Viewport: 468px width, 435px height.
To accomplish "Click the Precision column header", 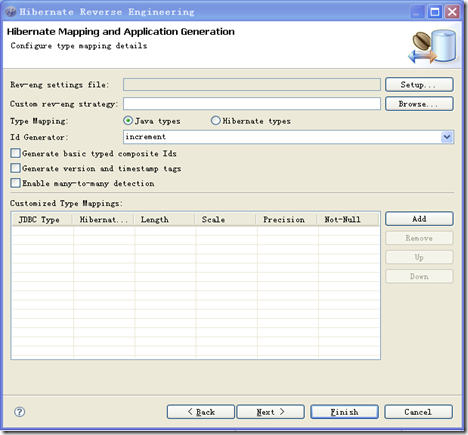I will pyautogui.click(x=287, y=220).
